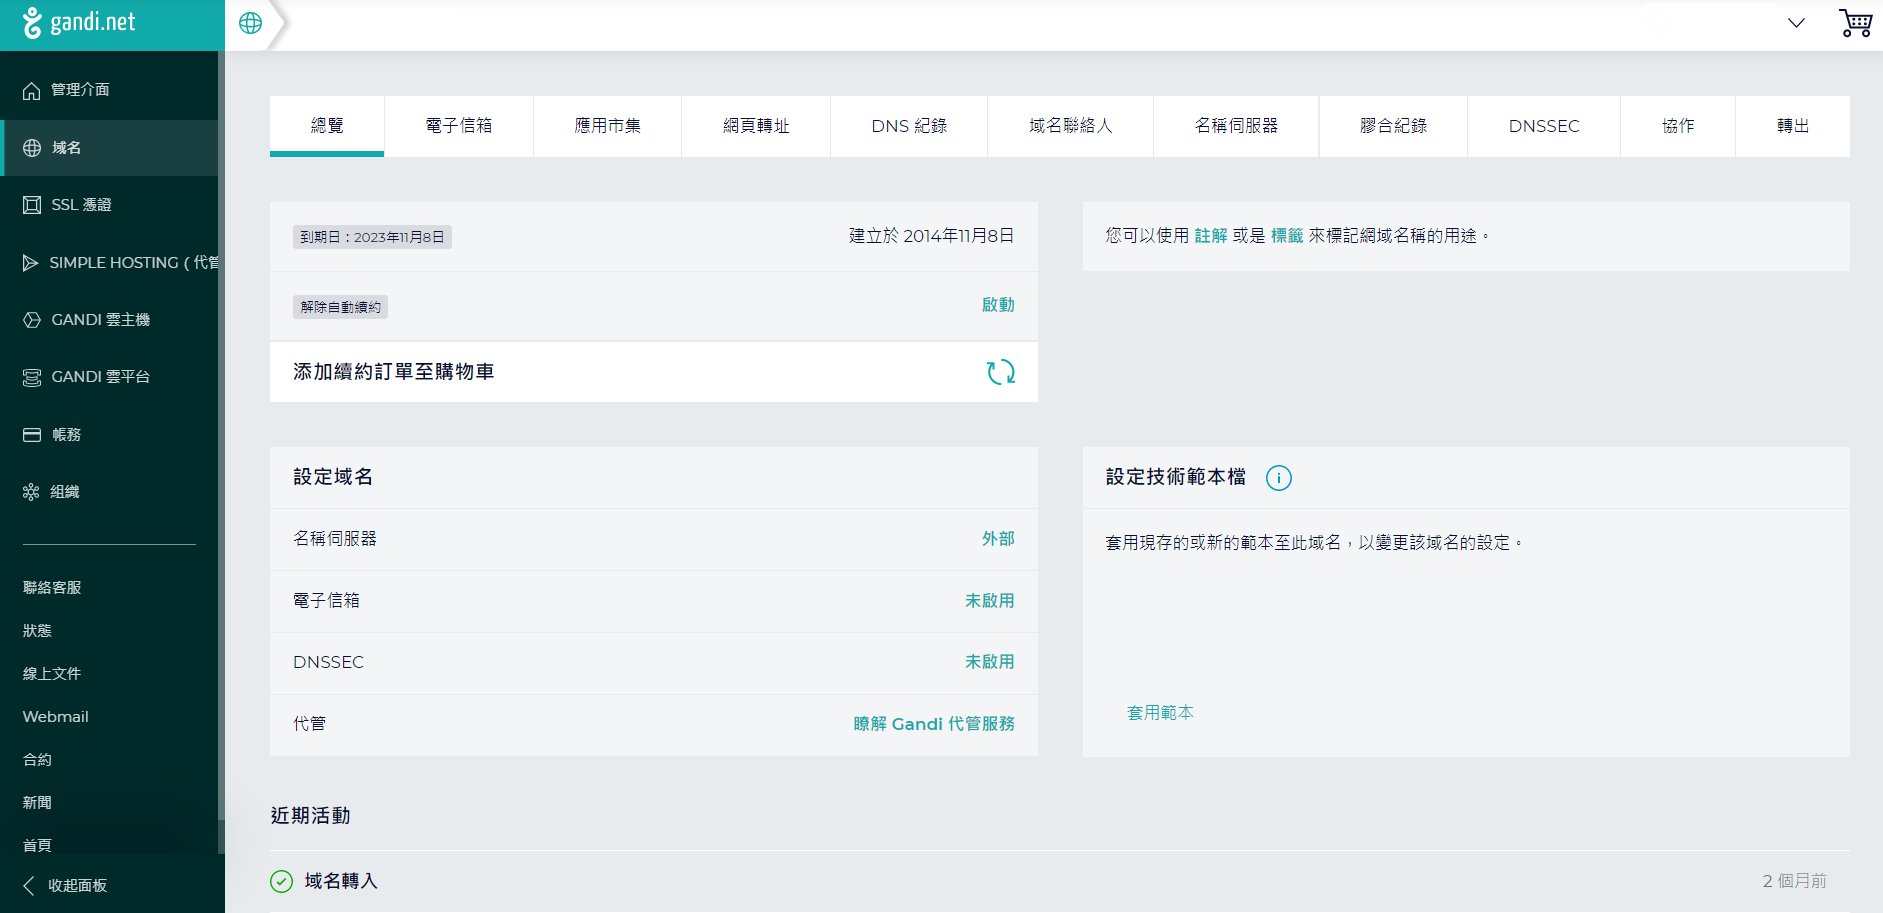Open the shopping cart
Image resolution: width=1883 pixels, height=913 pixels.
tap(1855, 23)
